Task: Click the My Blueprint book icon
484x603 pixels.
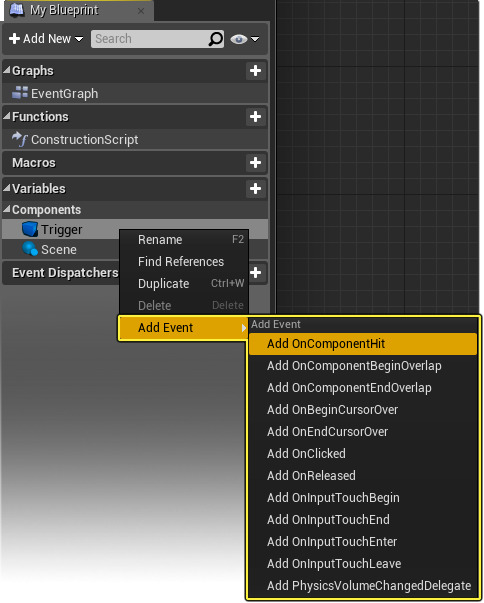Action: click(16, 10)
